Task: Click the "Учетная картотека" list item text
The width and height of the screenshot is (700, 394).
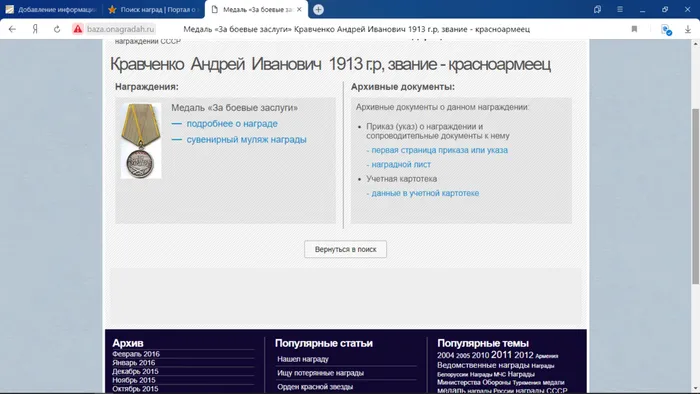Action: [402, 179]
